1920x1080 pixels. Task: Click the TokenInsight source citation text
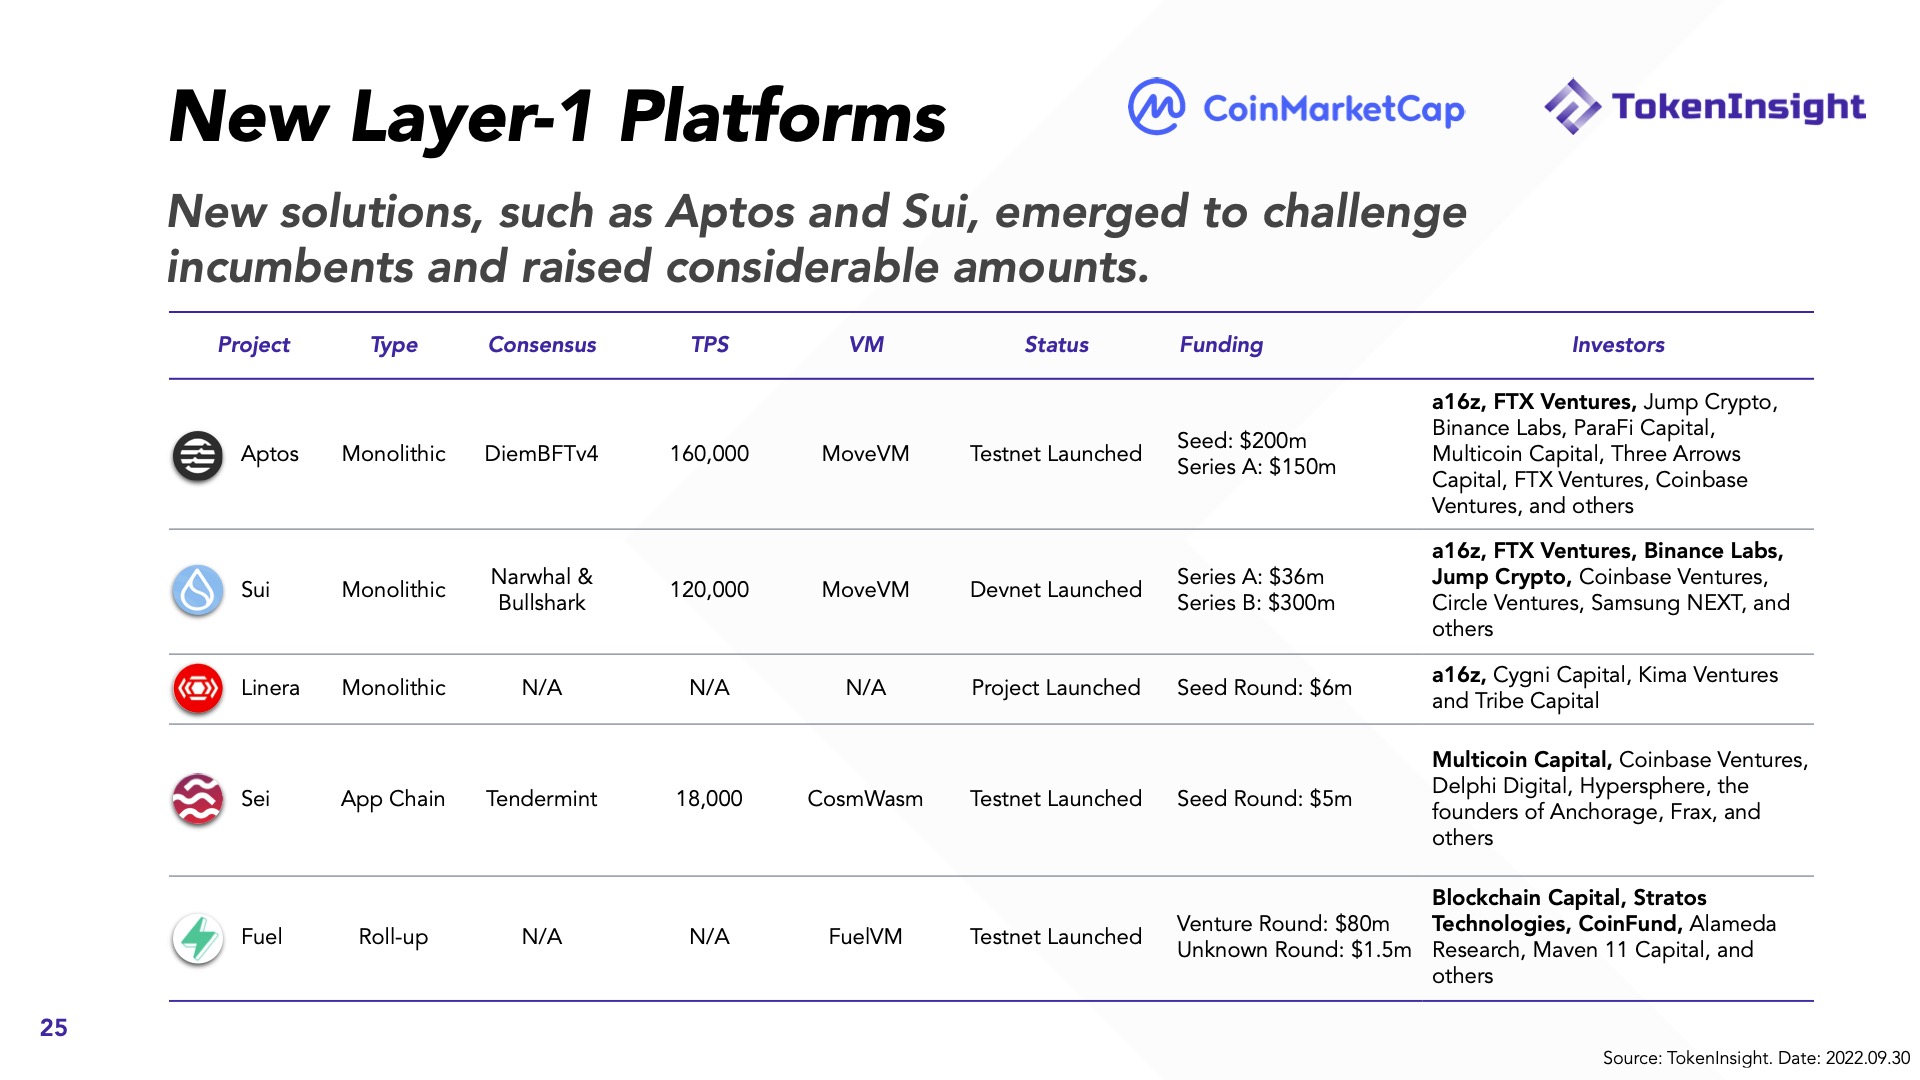click(x=1755, y=1058)
